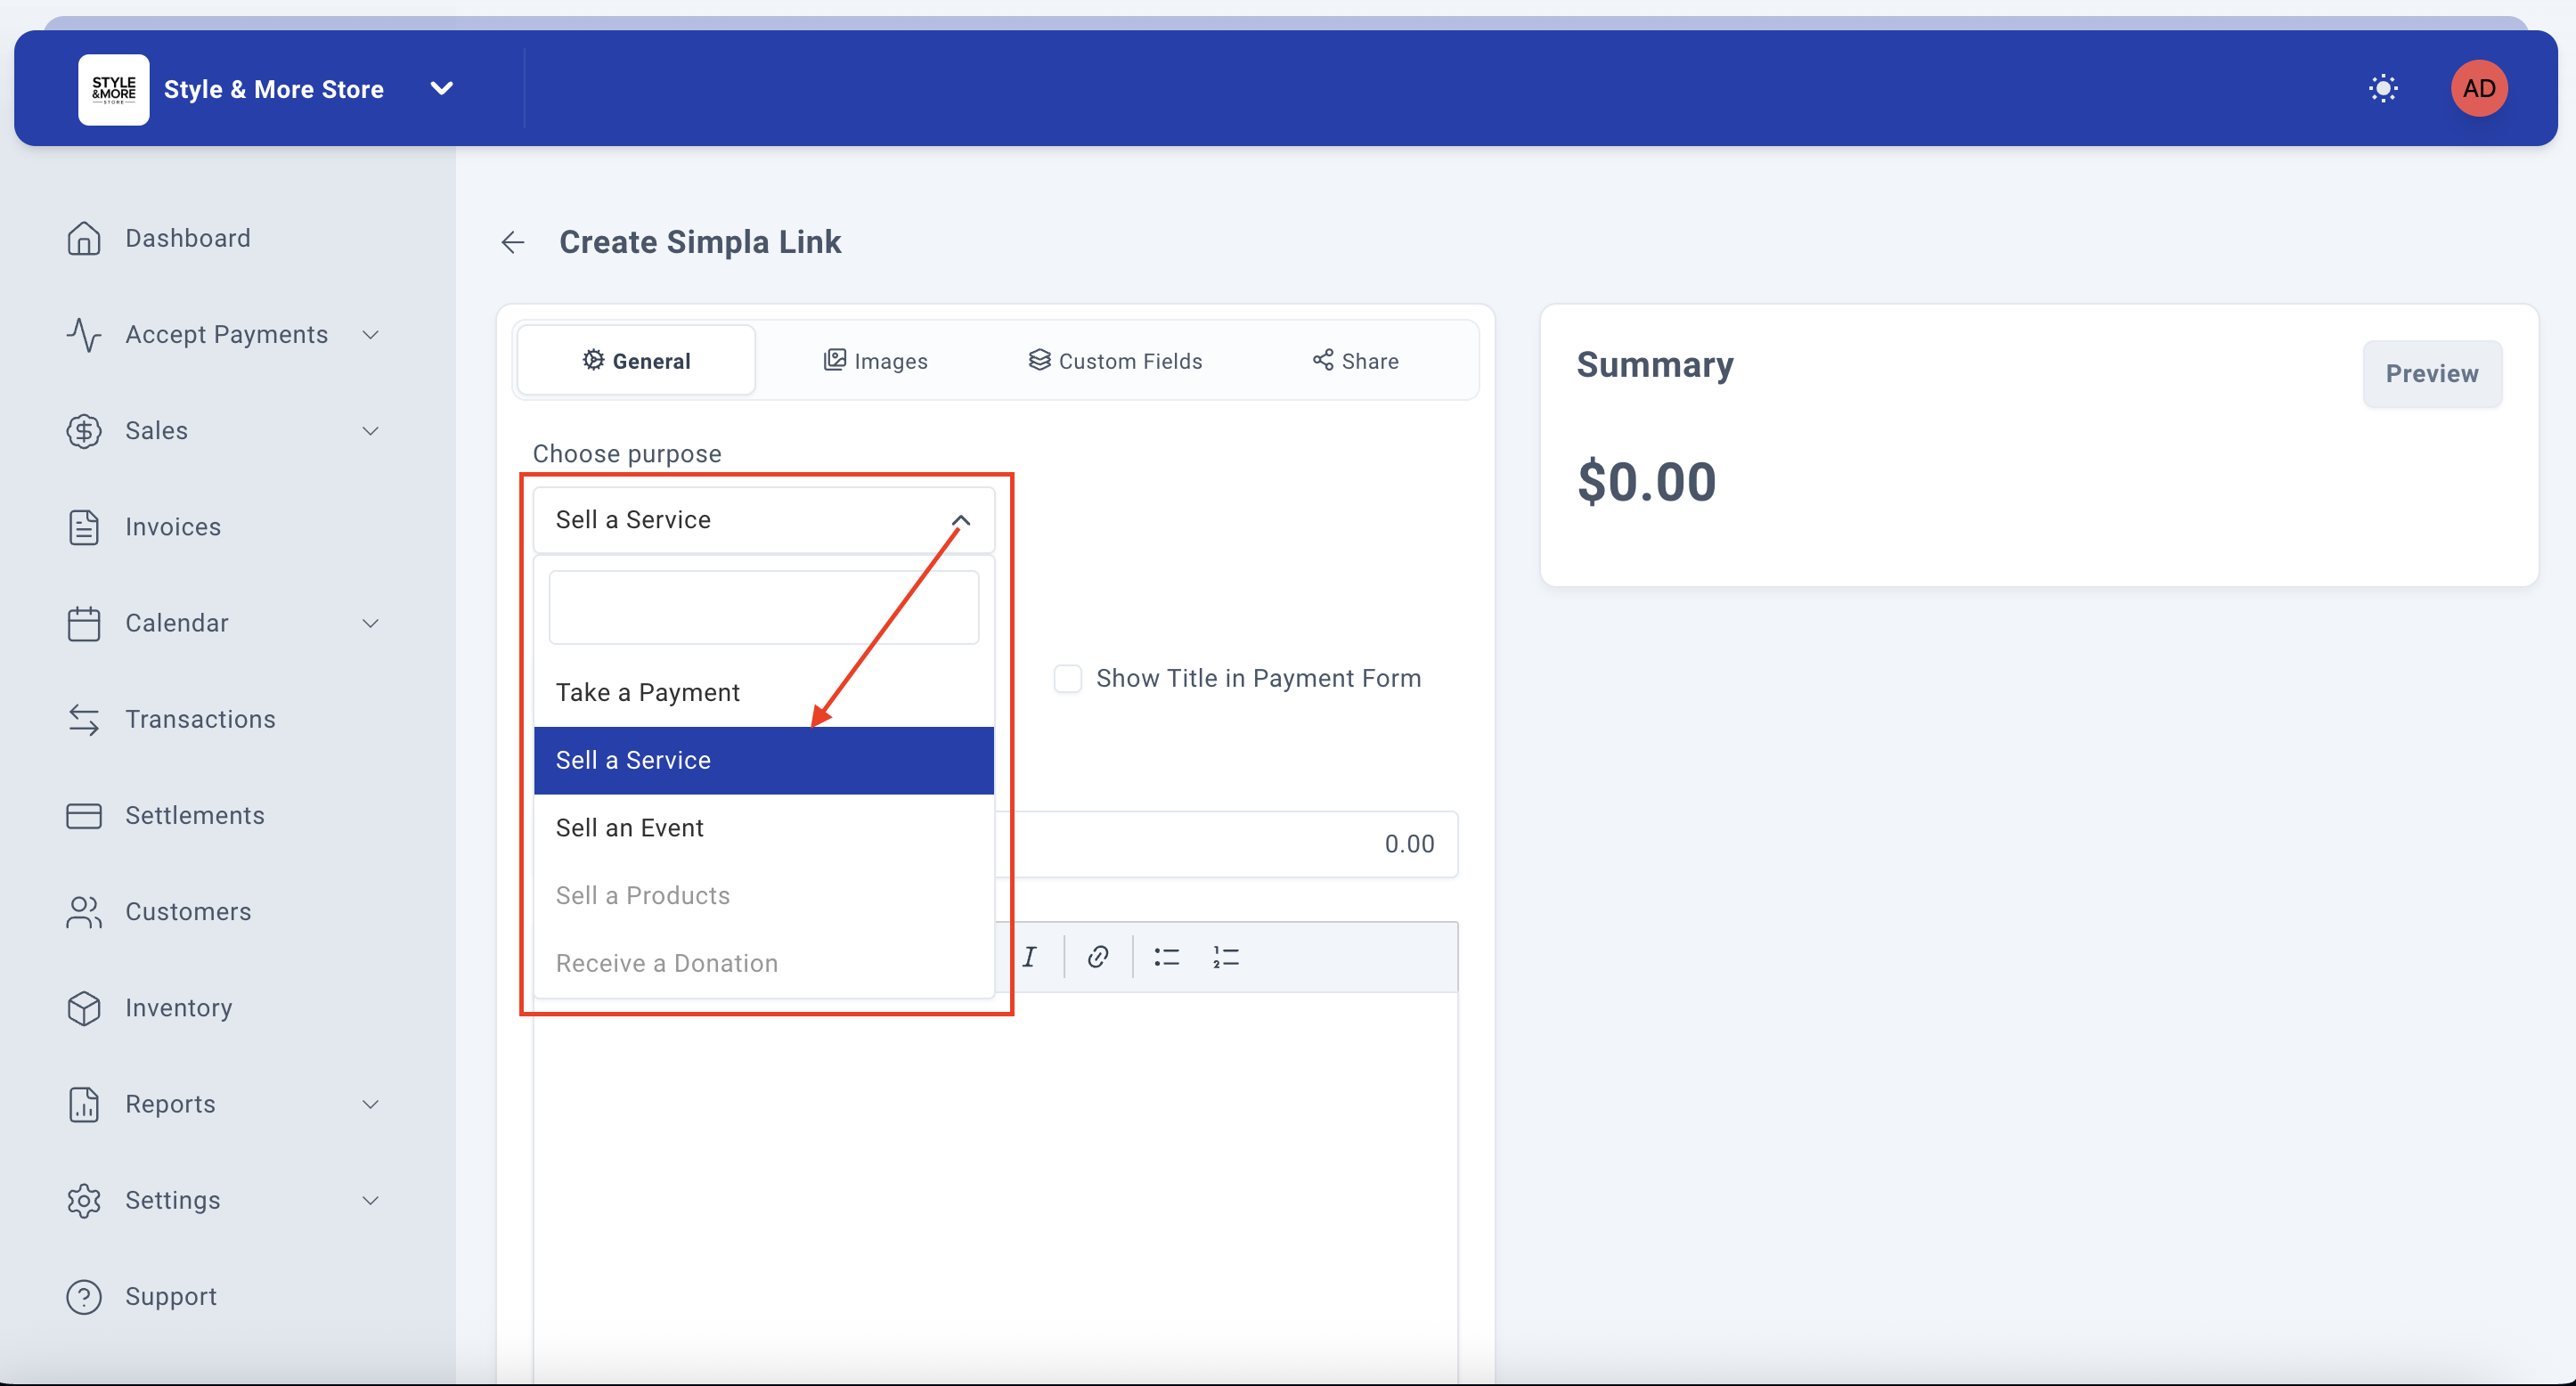Select Take a Payment option

[648, 692]
